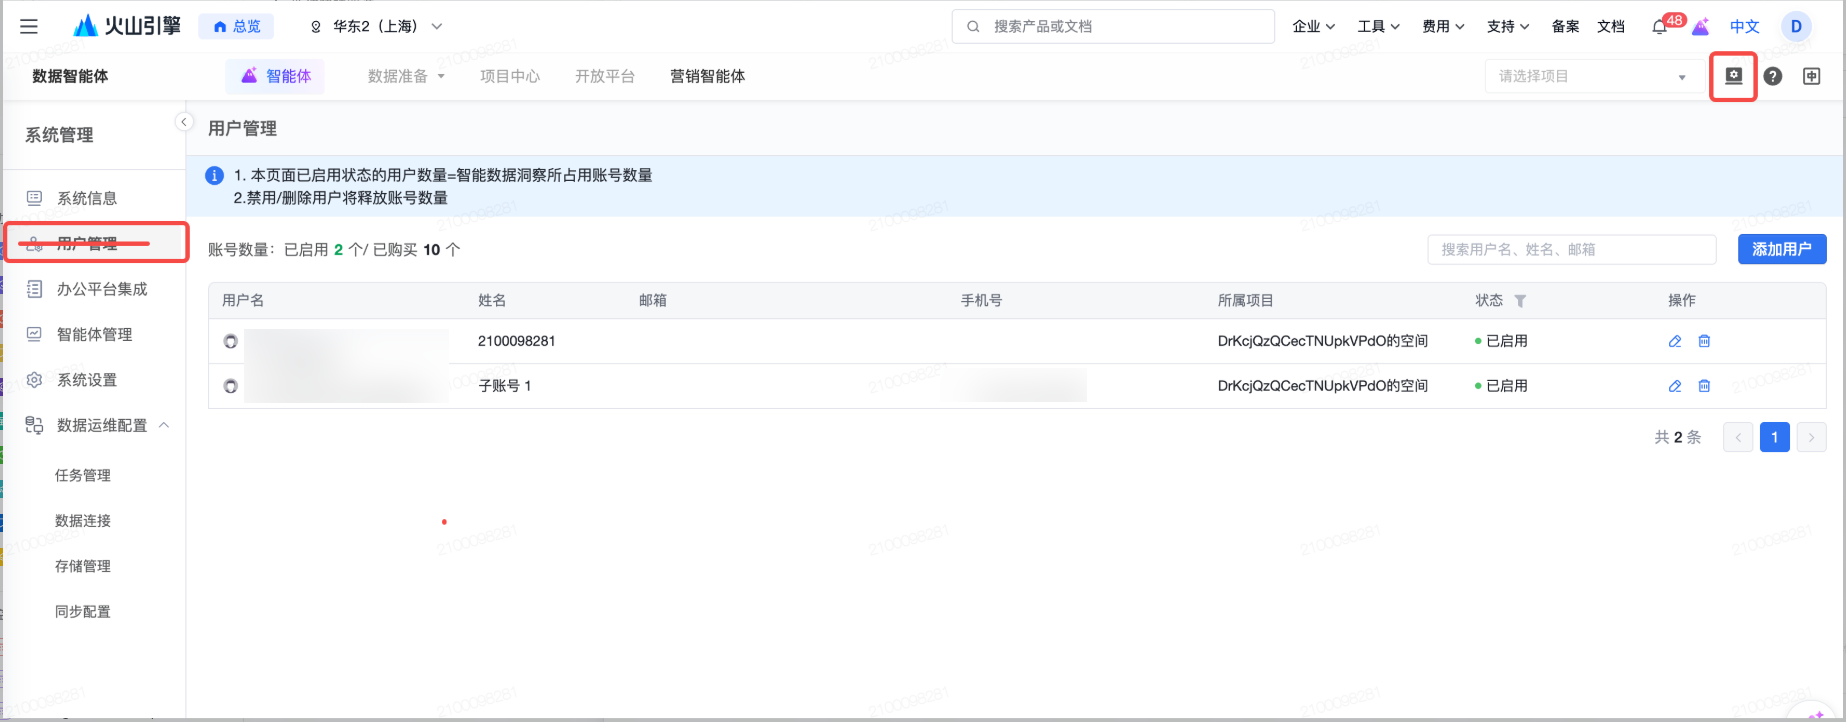Screen dimensions: 1846x722
Task: Edit the user 子账号 1
Action: pos(1675,386)
